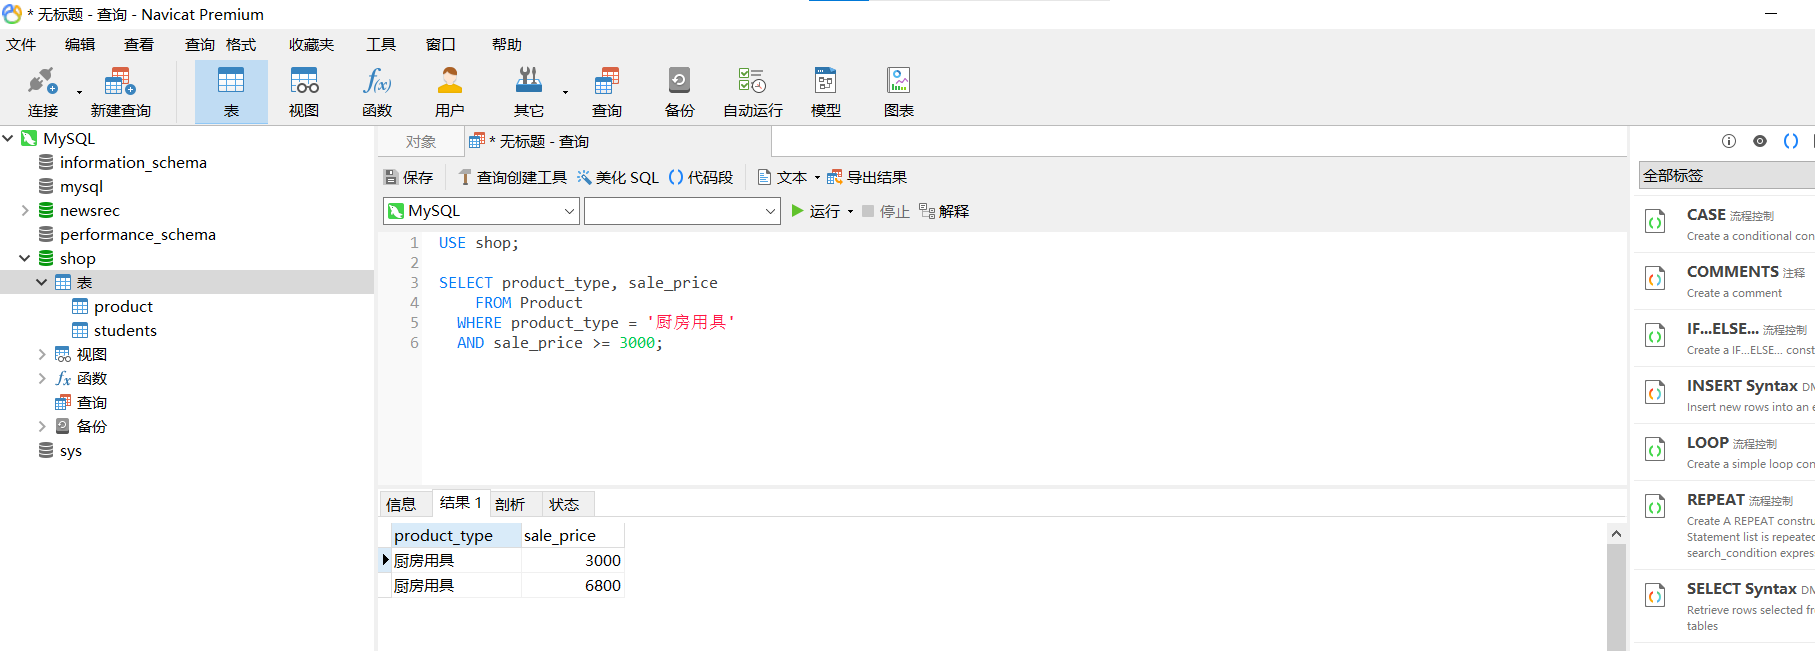Click the 连接 (Connection) toolbar icon
The width and height of the screenshot is (1815, 651).
tap(43, 92)
